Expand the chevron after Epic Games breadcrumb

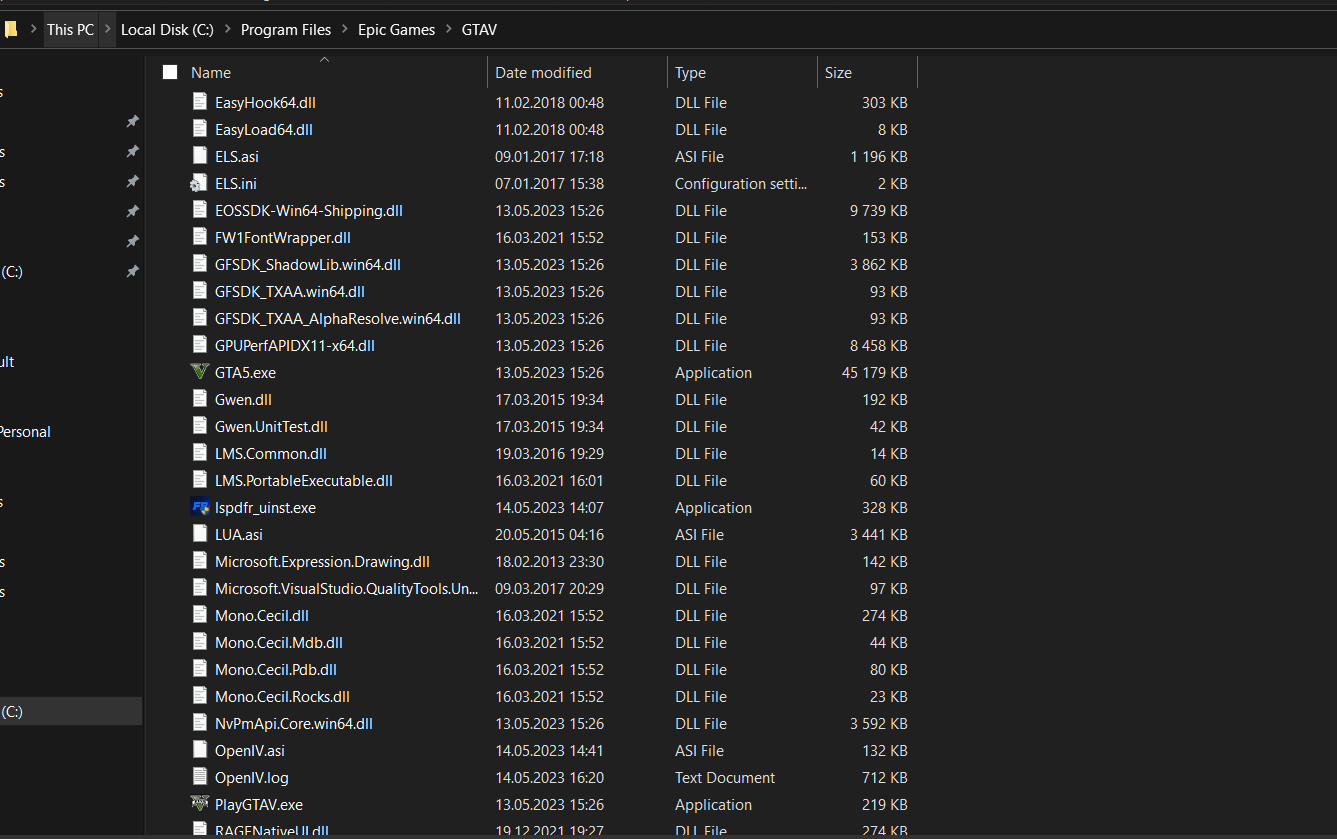tap(449, 30)
